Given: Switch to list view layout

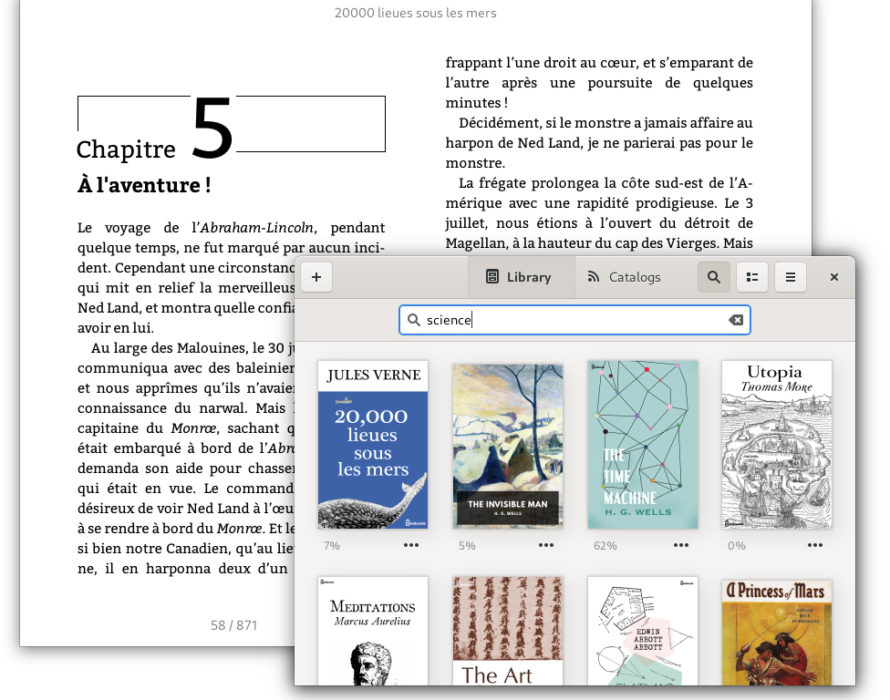Looking at the screenshot, I should (x=752, y=277).
